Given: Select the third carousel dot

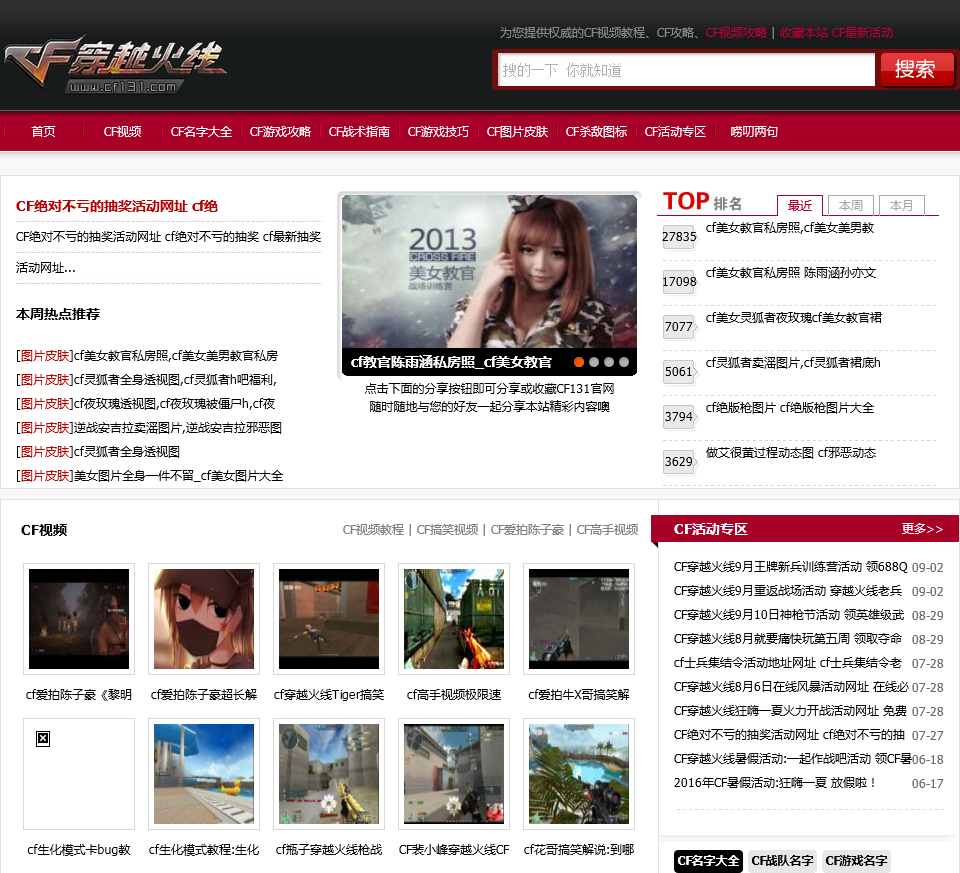Looking at the screenshot, I should point(609,362).
